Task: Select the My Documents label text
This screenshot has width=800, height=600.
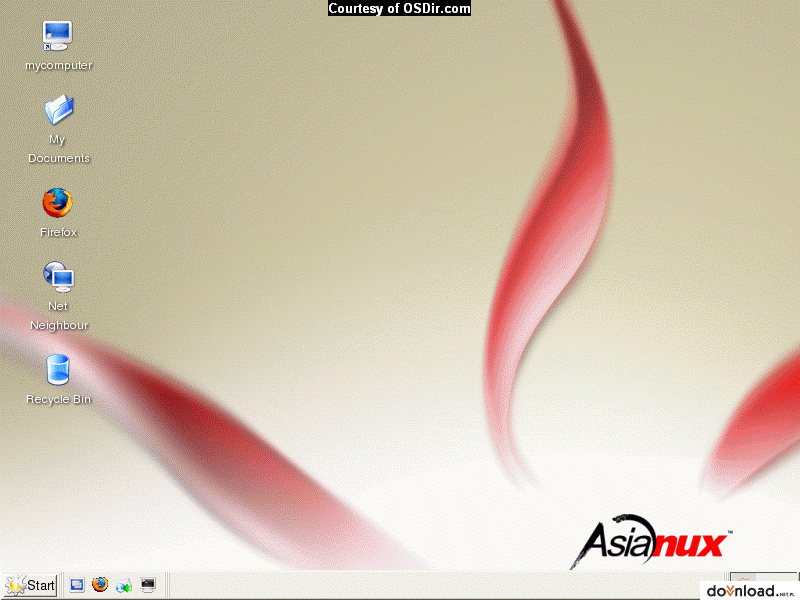Action: 59,148
